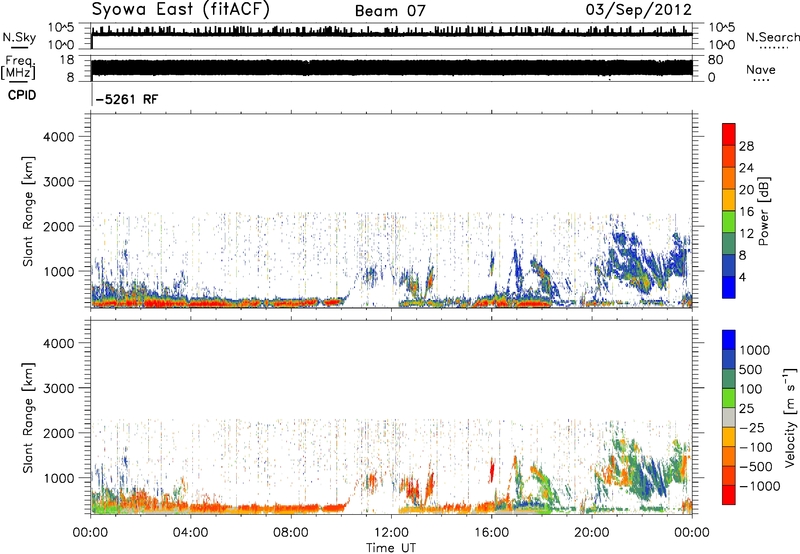800x554 pixels.
Task: Click the '16:00' time axis label
Action: pyautogui.click(x=491, y=533)
